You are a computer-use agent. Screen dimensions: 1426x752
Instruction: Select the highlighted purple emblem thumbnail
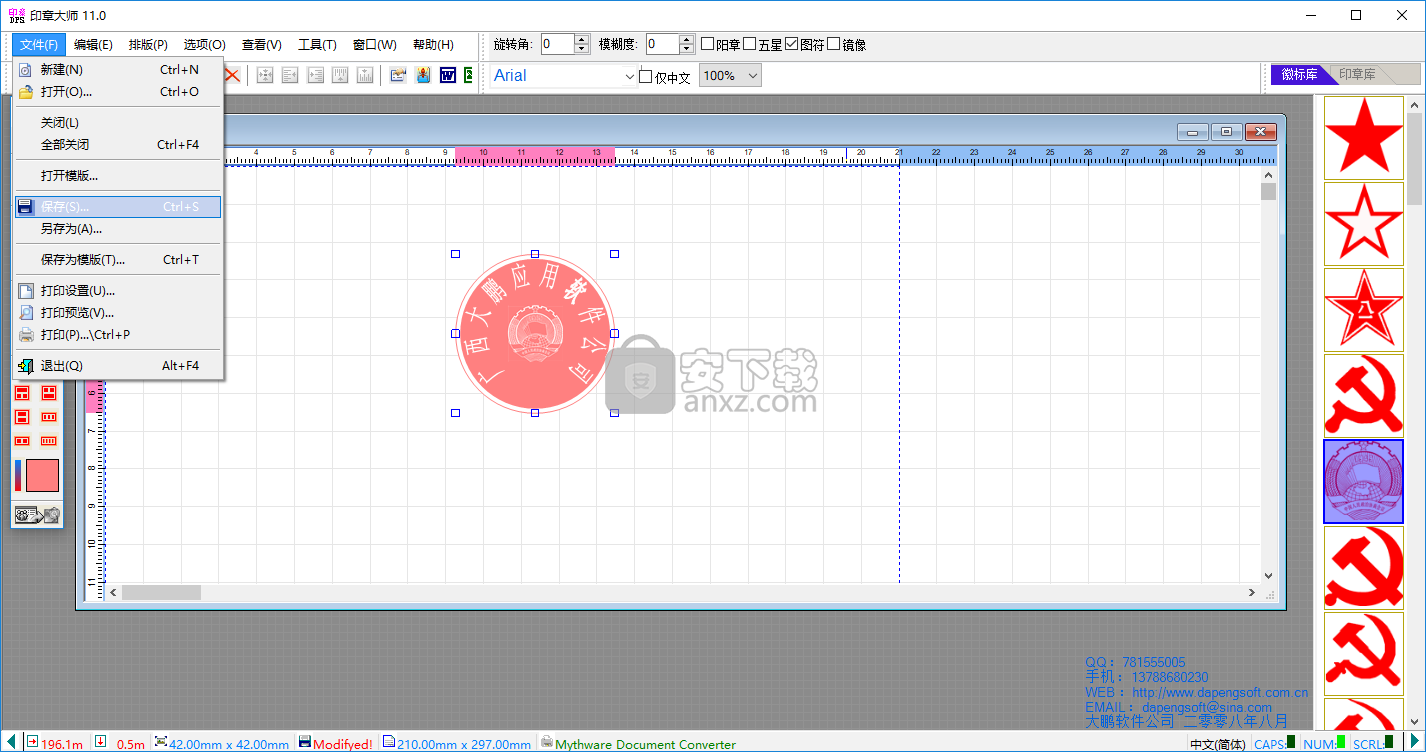1363,481
